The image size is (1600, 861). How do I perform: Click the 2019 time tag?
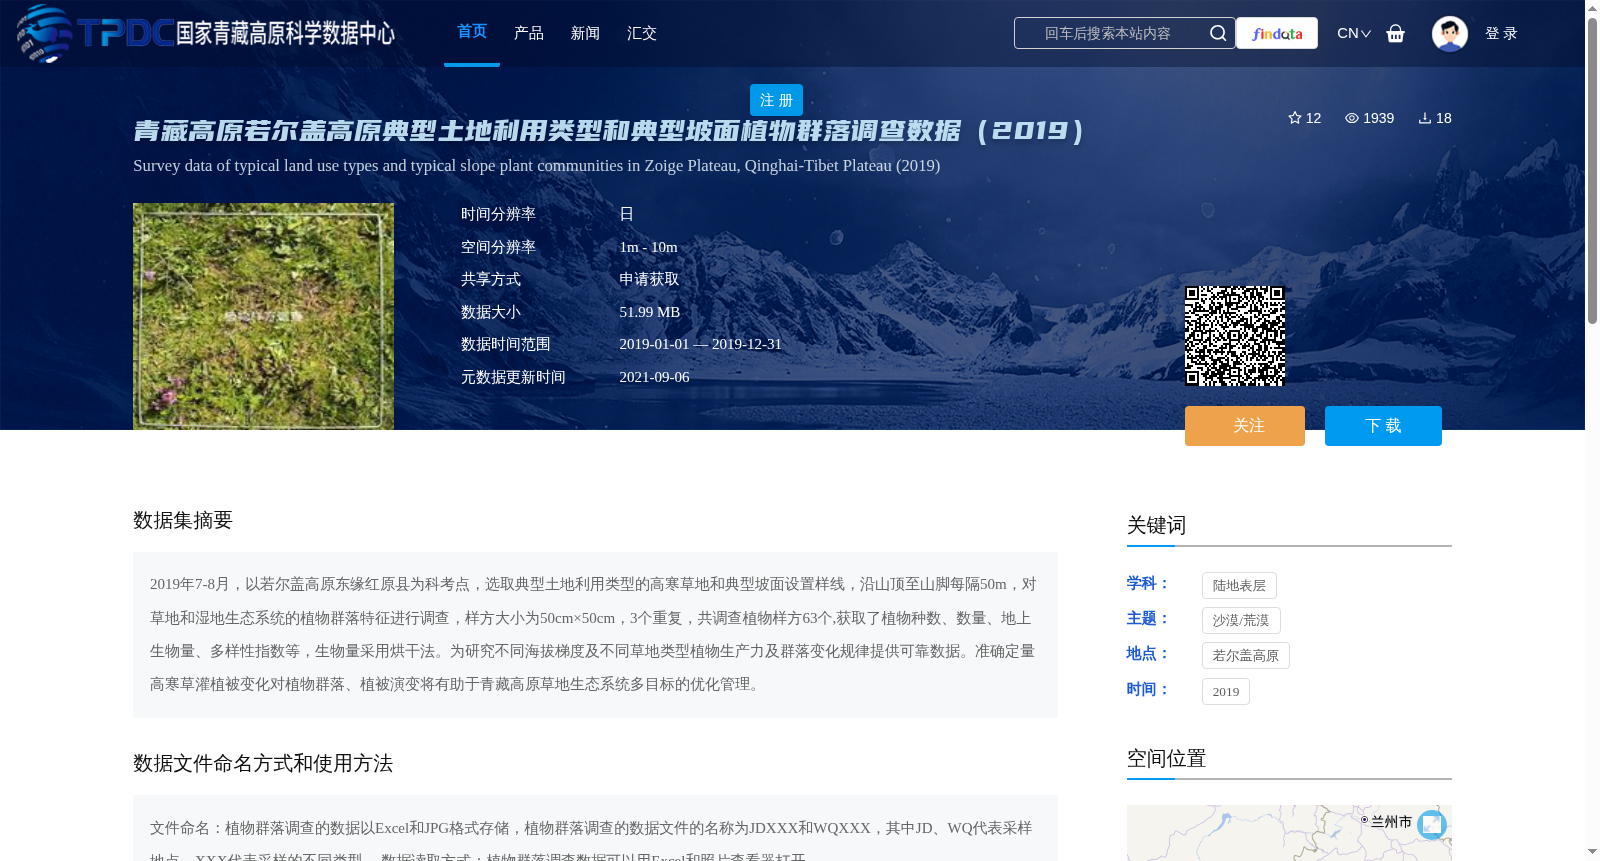pos(1226,692)
